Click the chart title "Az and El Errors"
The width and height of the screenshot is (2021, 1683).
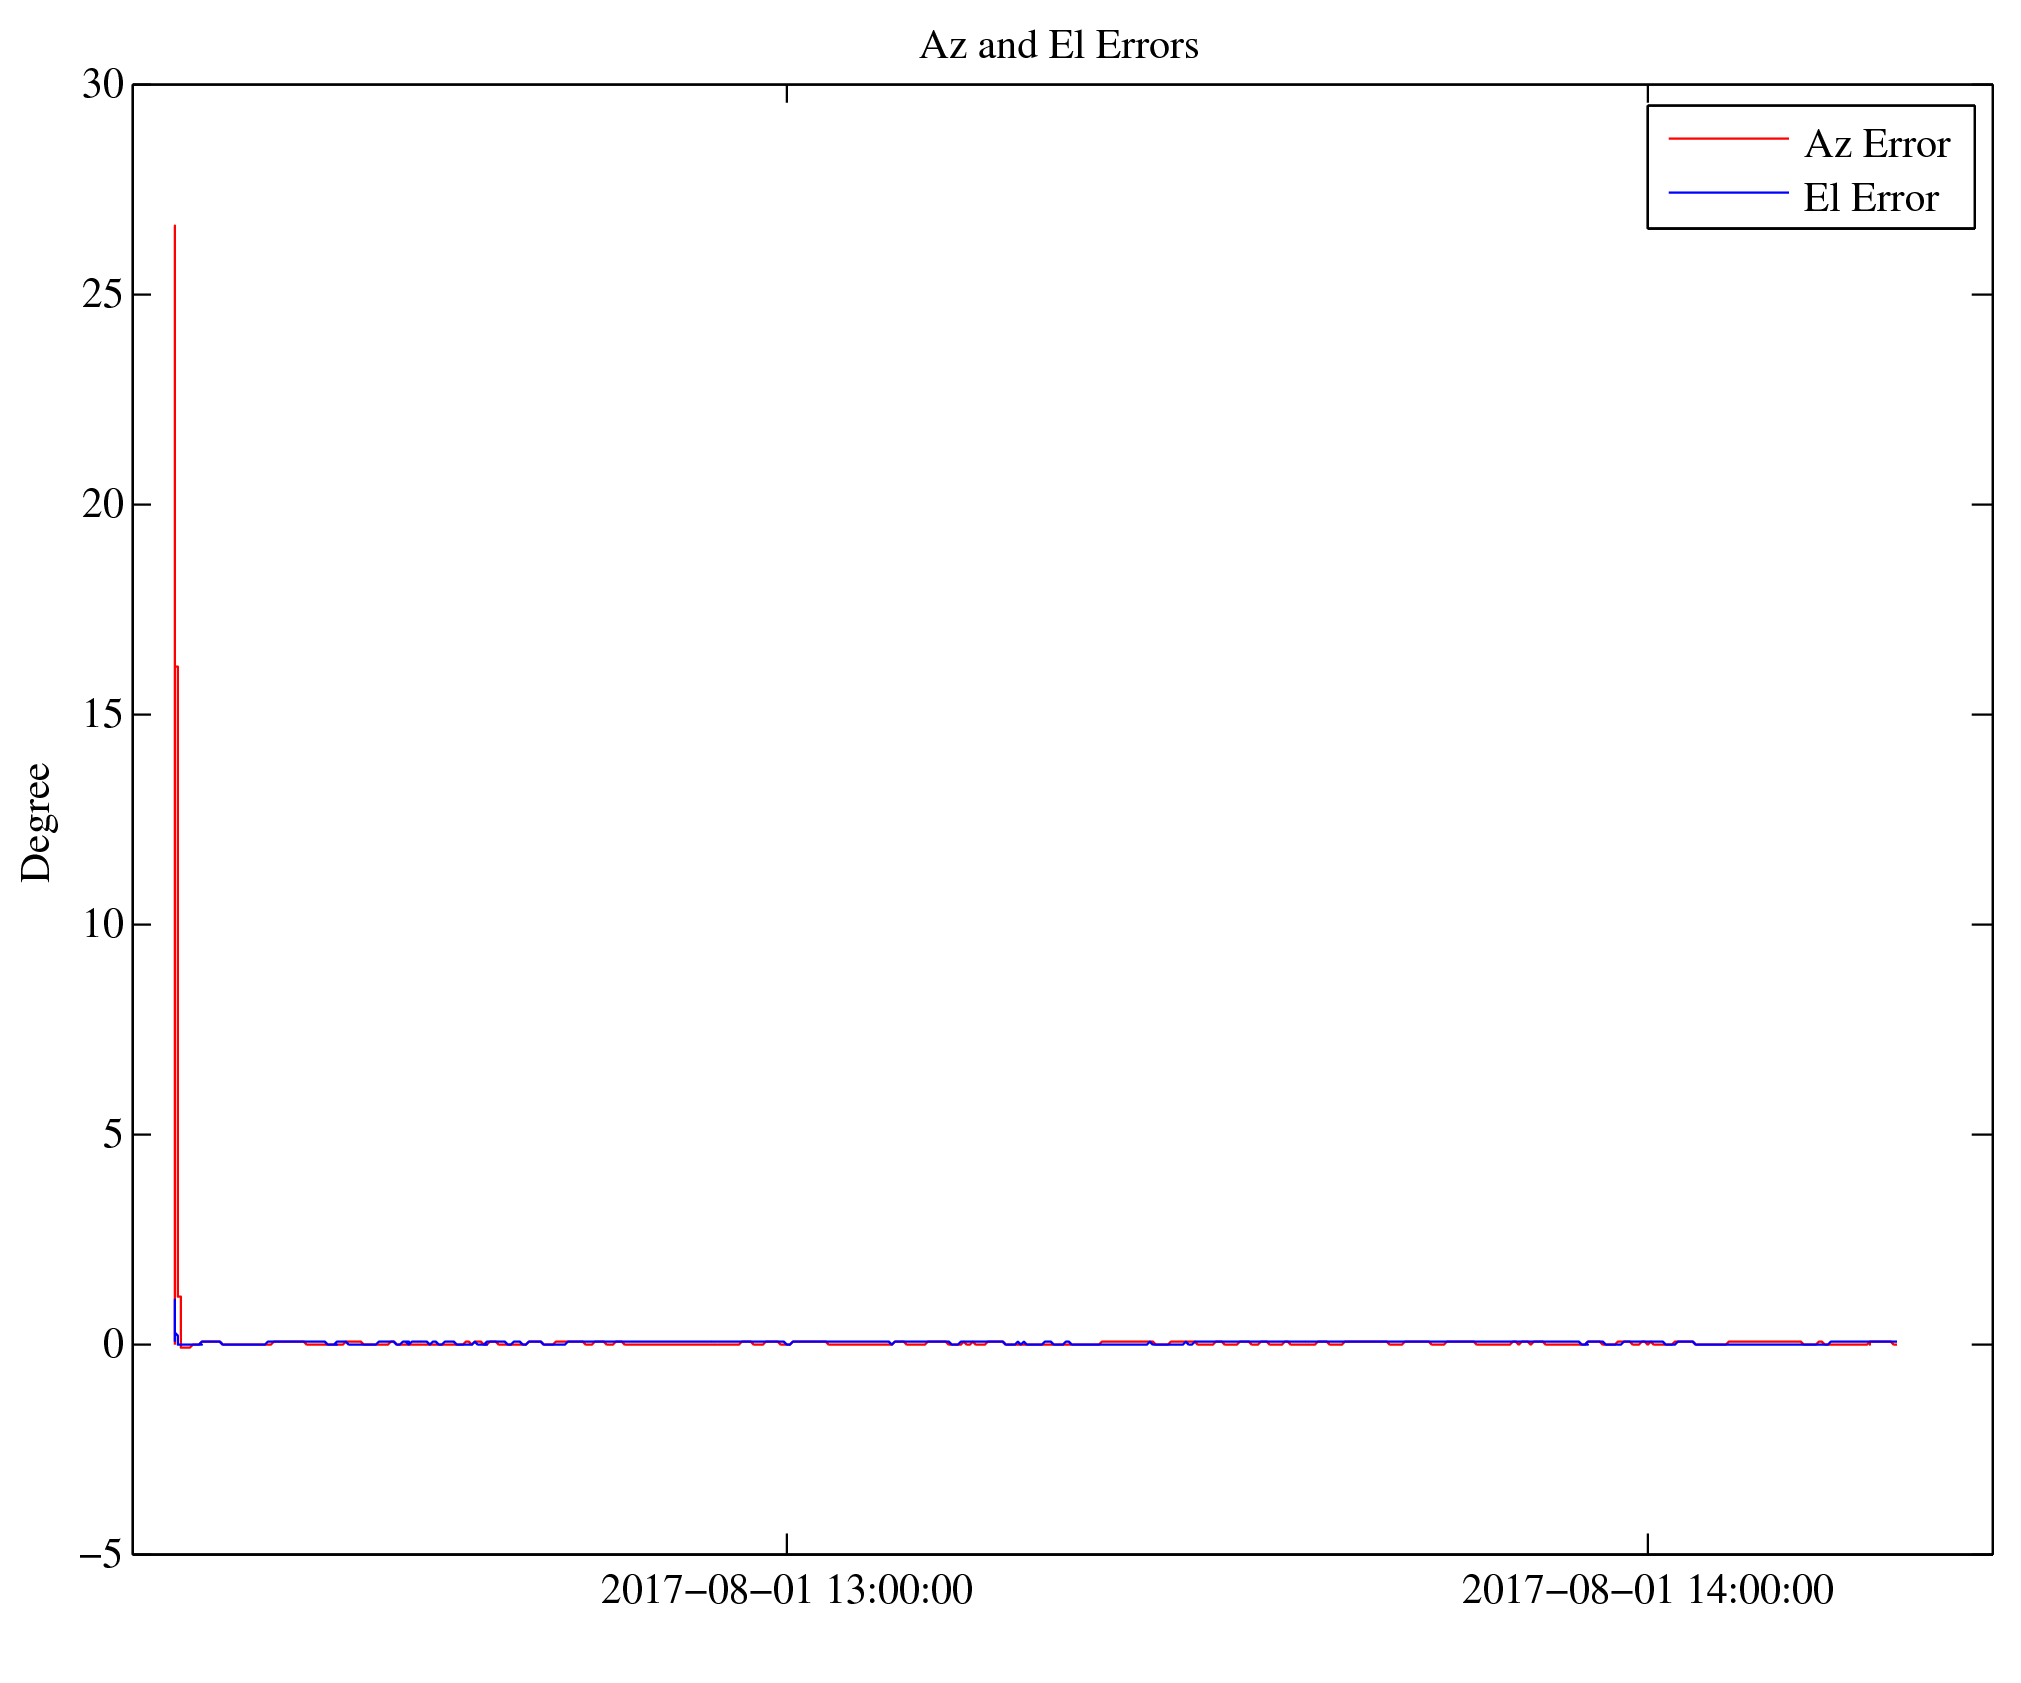tap(1059, 46)
